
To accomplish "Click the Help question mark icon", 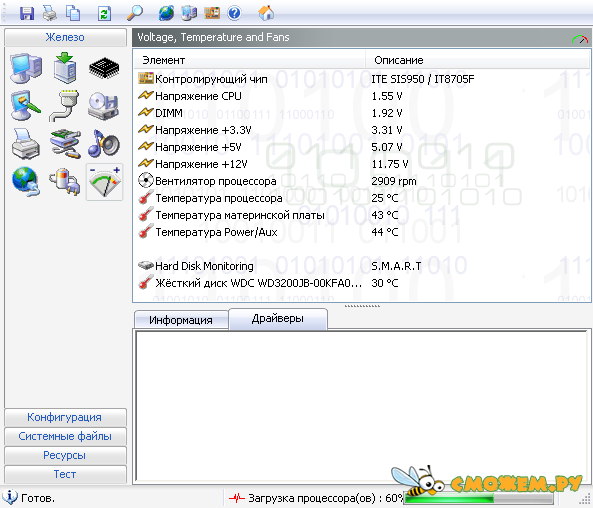I will click(x=234, y=14).
